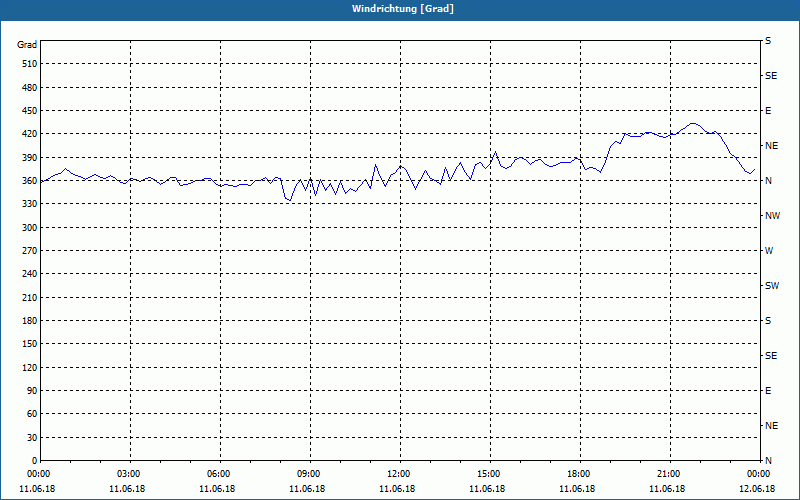Select the 12.06.18 date label
The width and height of the screenshot is (800, 500).
[757, 489]
